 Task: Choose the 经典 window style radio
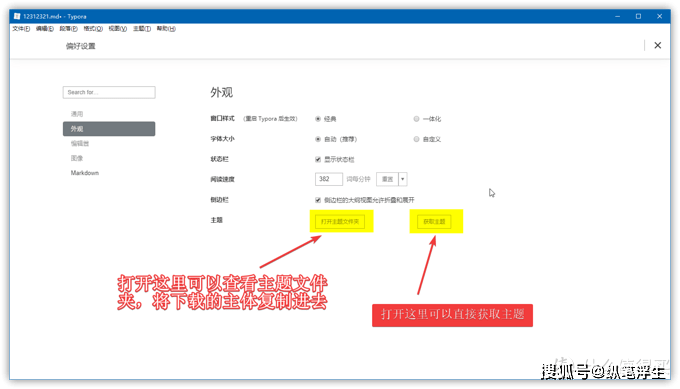[318, 119]
